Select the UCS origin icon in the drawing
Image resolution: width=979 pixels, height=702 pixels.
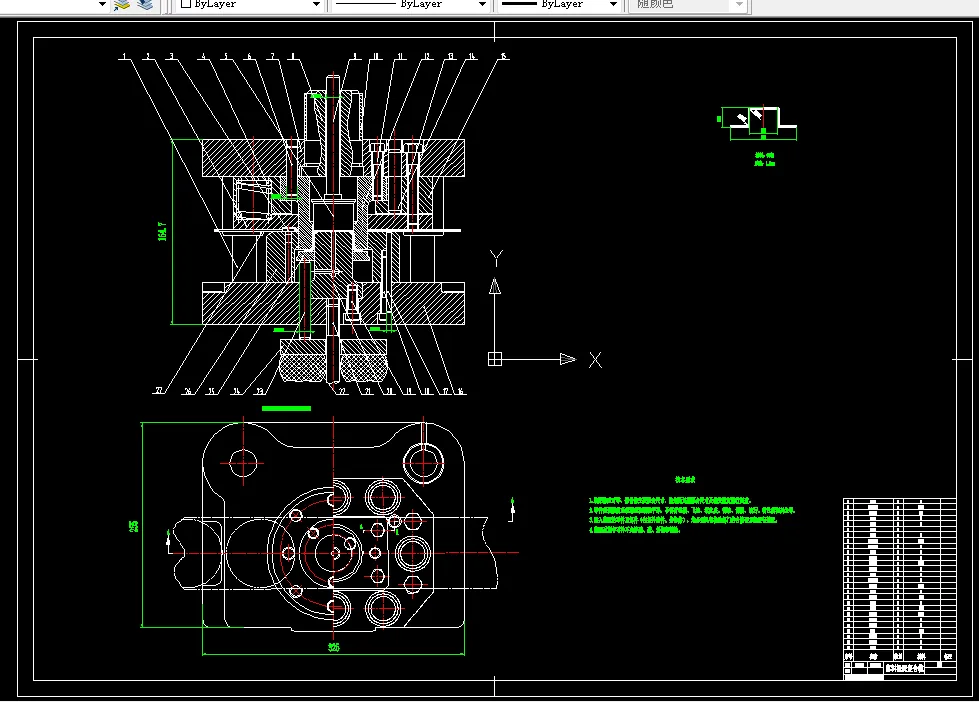click(494, 359)
